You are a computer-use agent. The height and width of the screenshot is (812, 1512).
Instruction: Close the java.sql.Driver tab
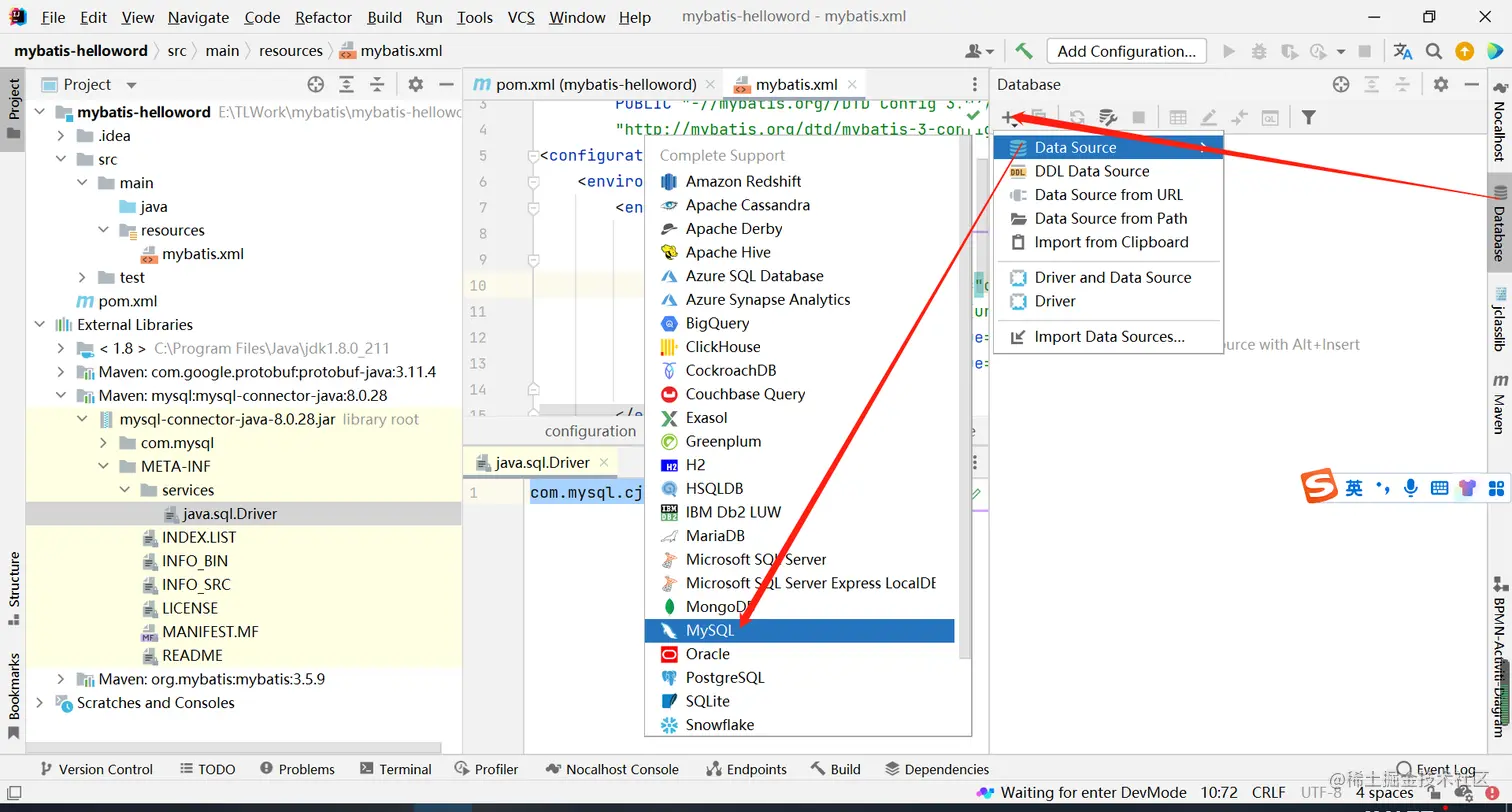click(604, 463)
